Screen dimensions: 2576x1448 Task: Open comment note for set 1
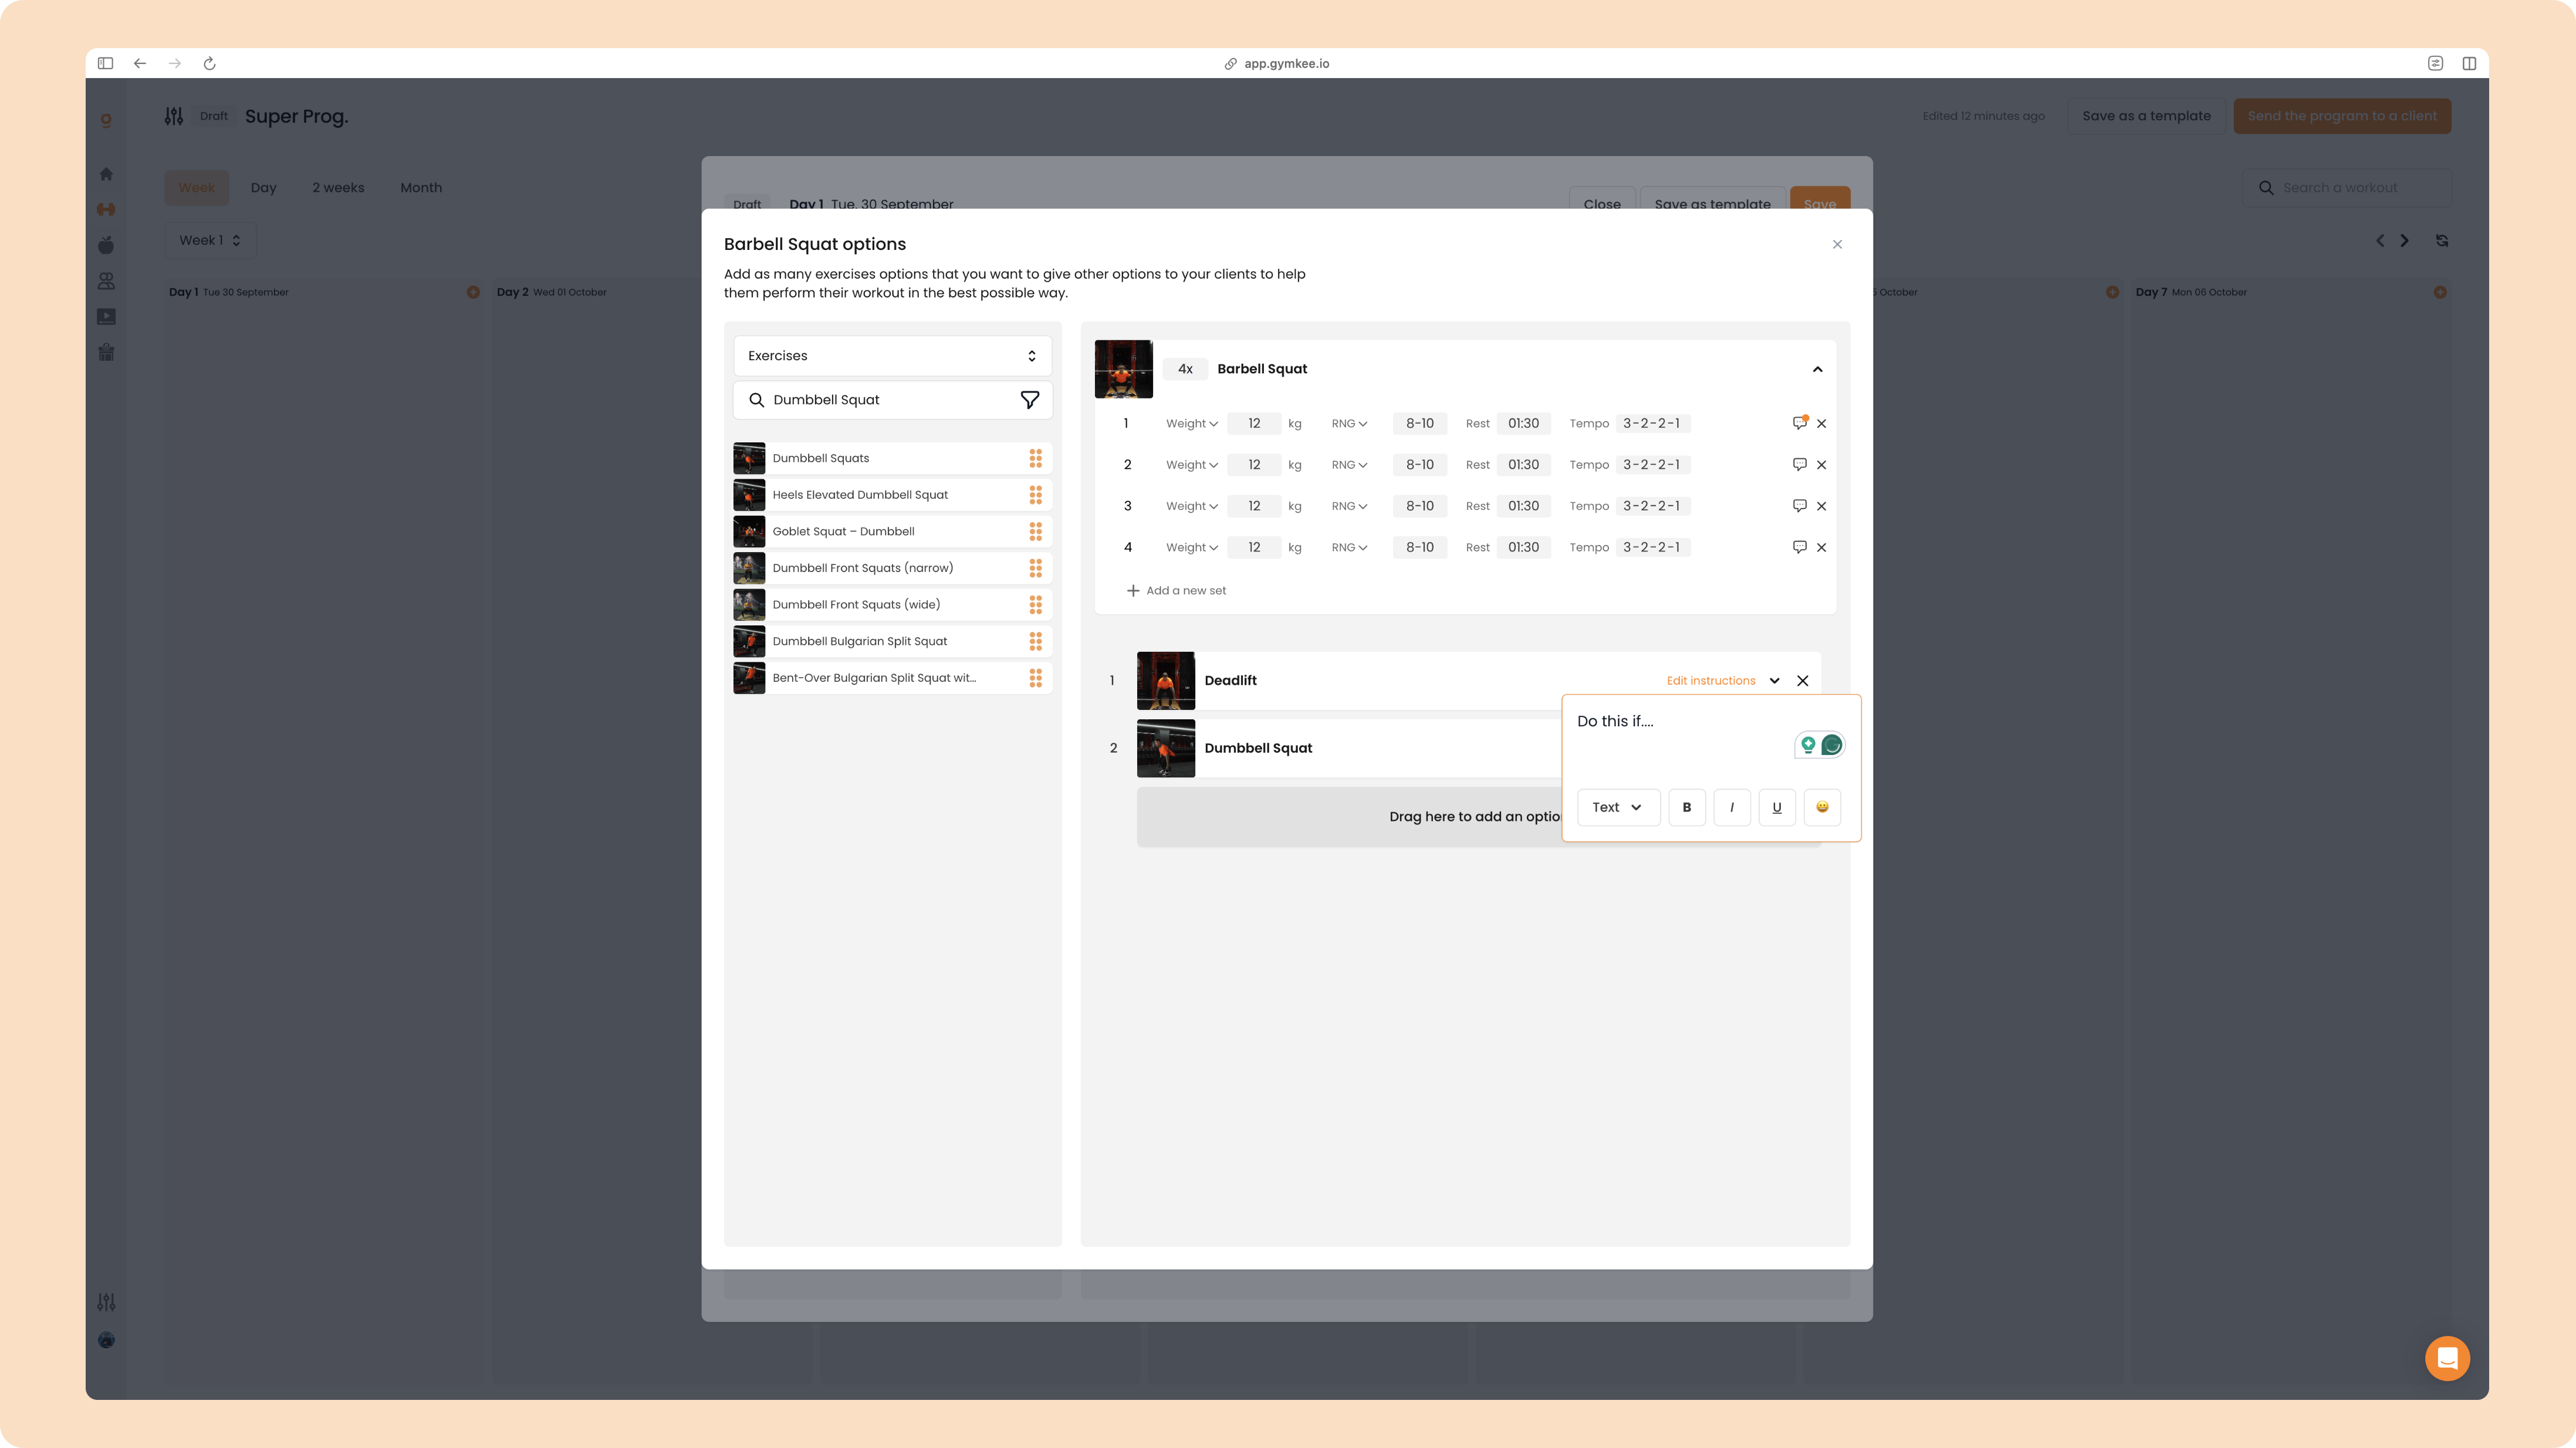1799,423
